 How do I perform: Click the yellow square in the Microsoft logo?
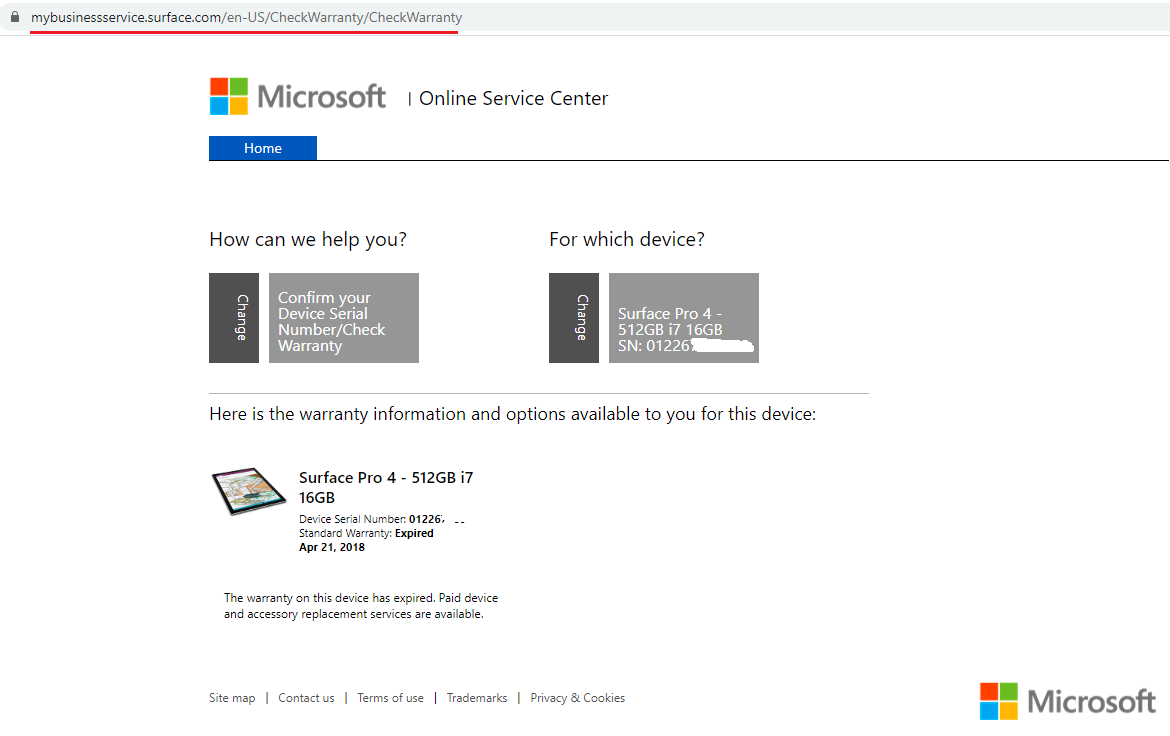pos(237,106)
